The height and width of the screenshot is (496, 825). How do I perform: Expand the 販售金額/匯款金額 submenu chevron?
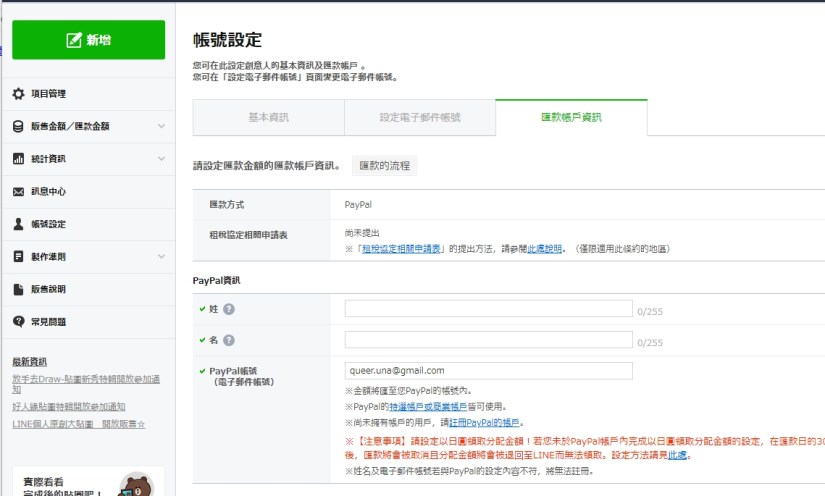[x=161, y=127]
